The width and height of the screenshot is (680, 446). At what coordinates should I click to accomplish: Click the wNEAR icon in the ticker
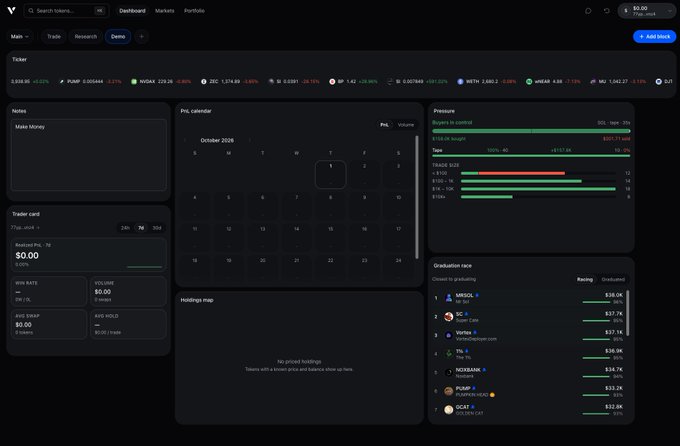529,82
